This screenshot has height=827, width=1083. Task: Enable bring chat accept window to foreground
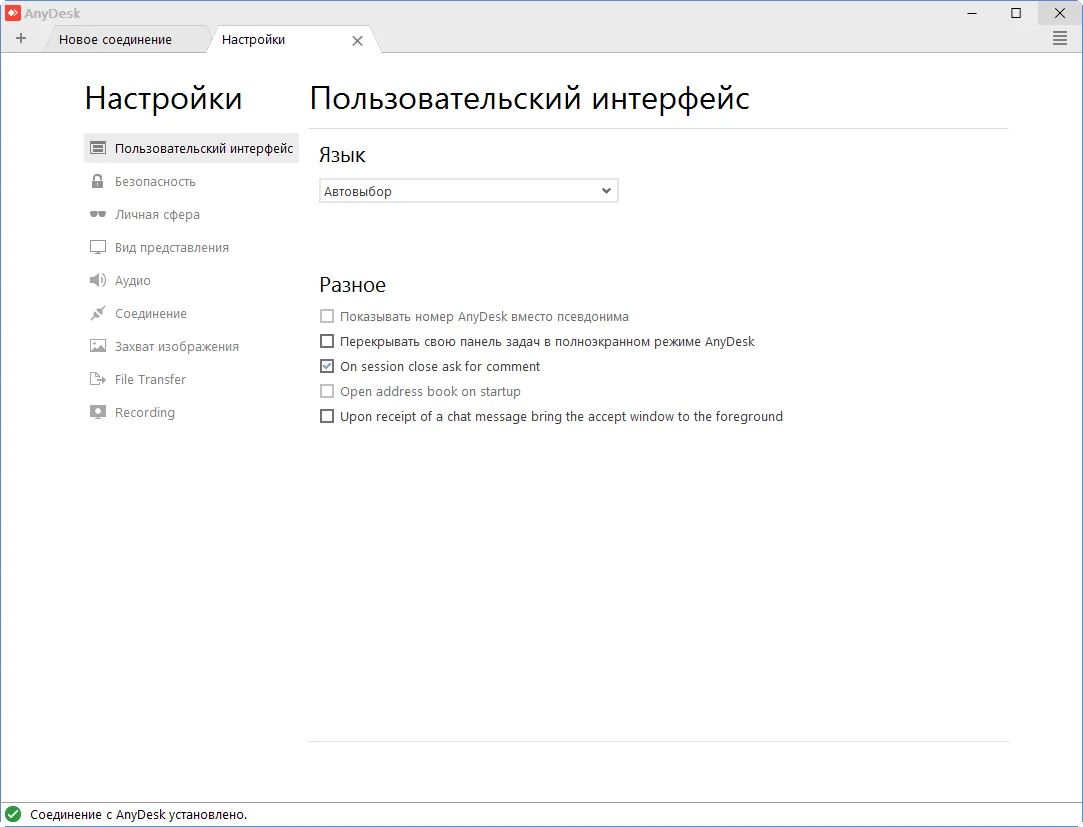pos(327,417)
